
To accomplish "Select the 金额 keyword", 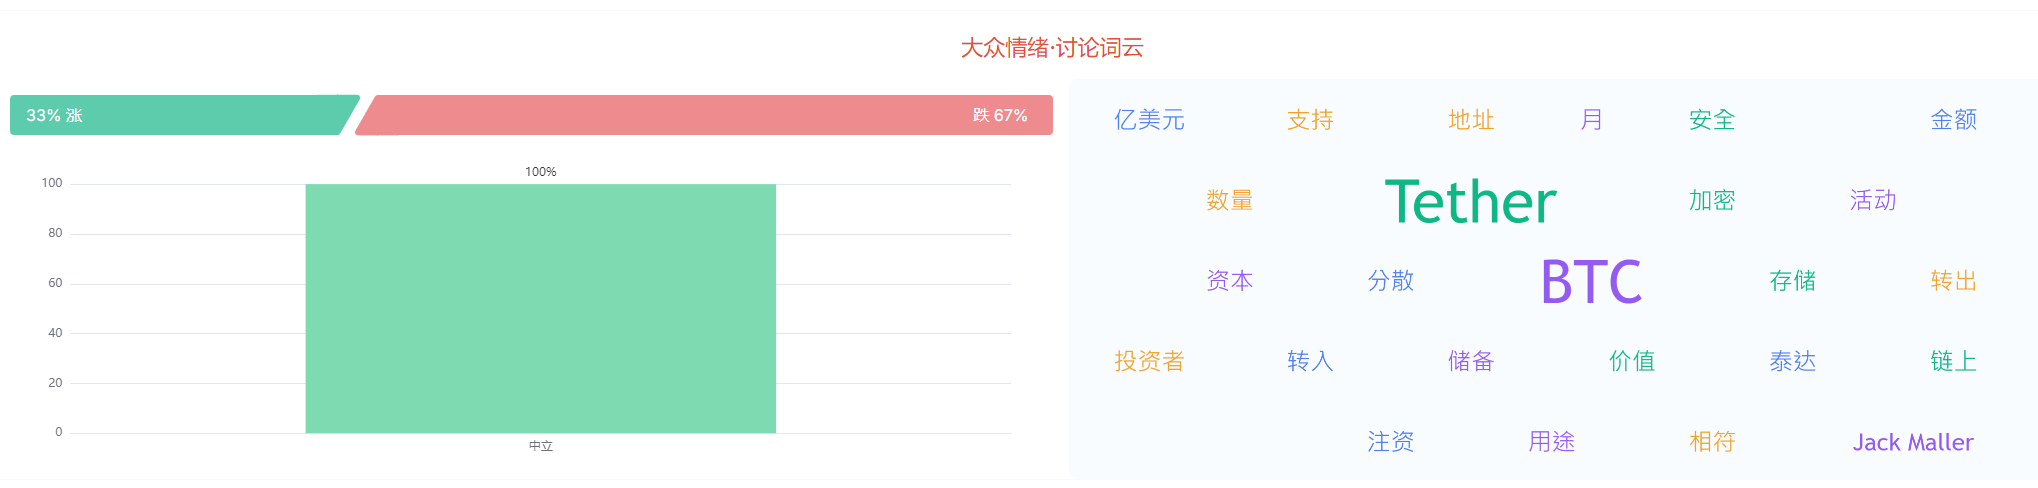I will 1953,120.
